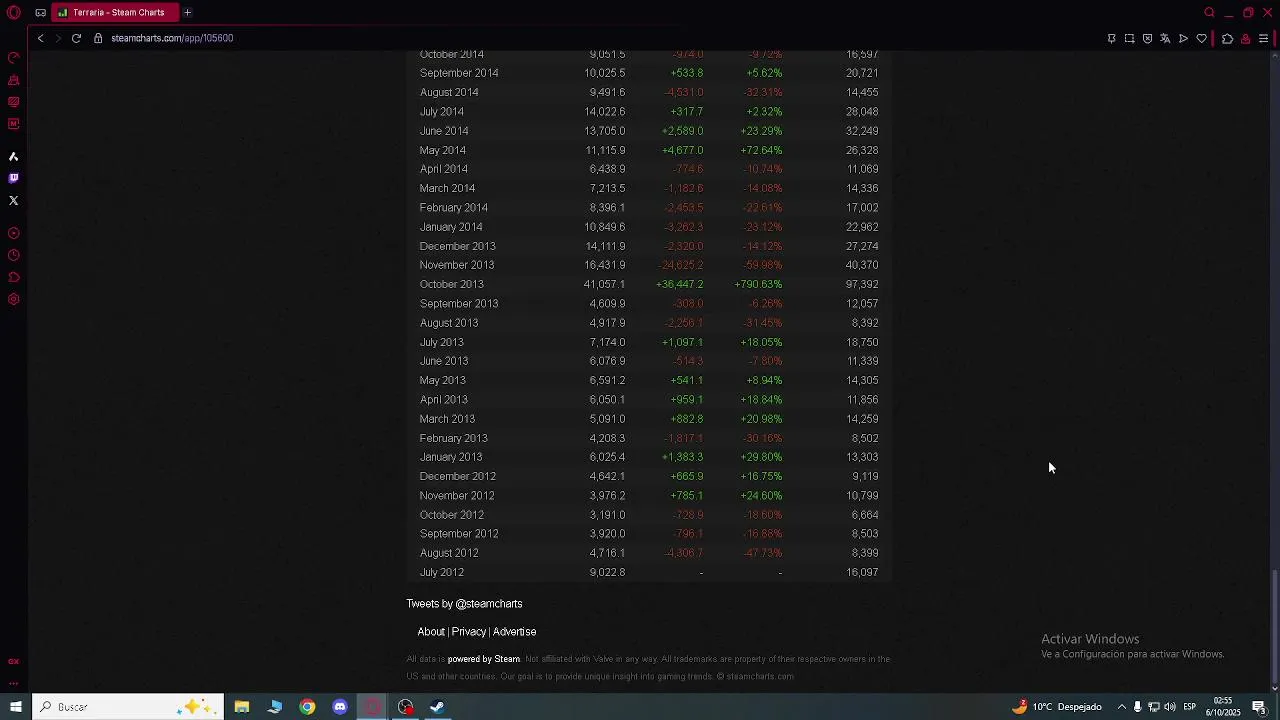Open Easy Setup sliders icon
Viewport: 1280px width, 720px height.
[x=1263, y=39]
